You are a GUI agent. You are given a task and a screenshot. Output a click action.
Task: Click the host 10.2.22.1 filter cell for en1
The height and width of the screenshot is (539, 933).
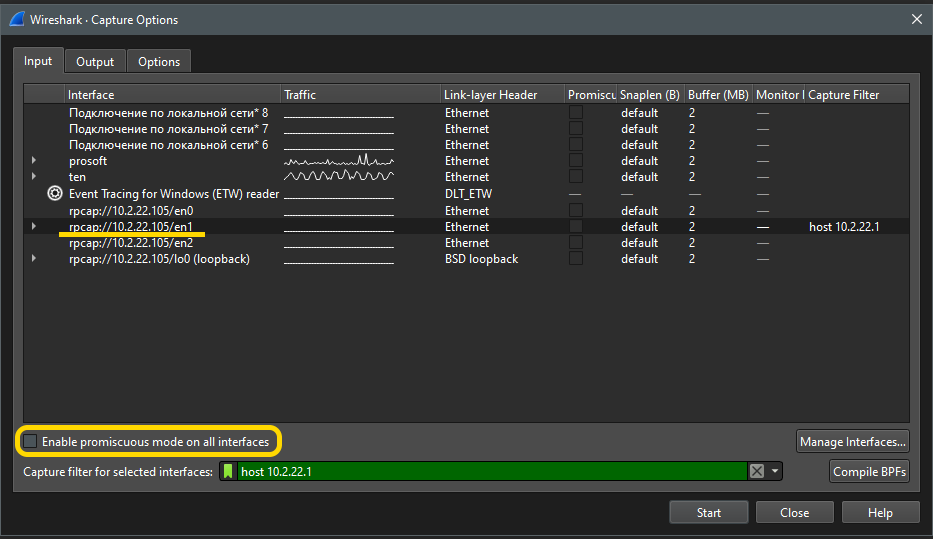coord(844,227)
